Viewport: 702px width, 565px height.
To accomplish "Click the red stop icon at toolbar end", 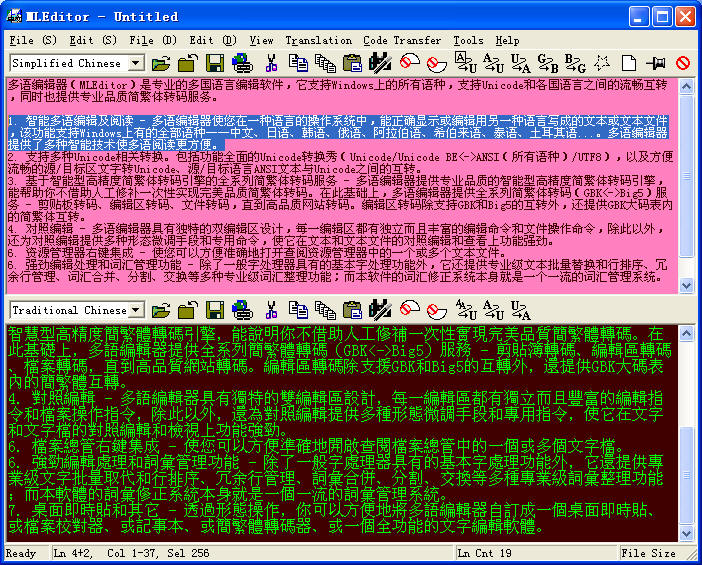I will 683,63.
